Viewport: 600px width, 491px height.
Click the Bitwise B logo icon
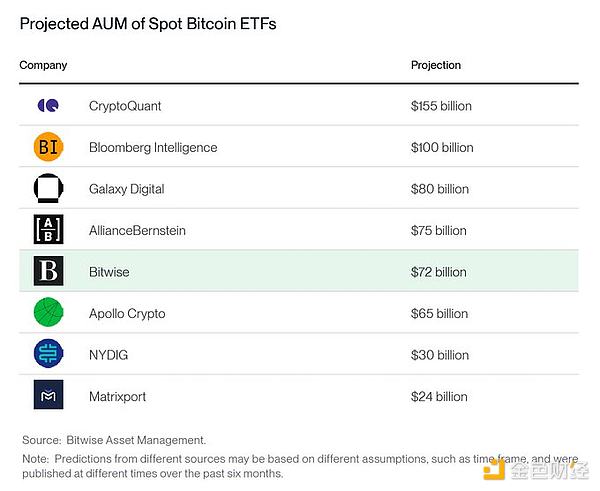[x=47, y=272]
